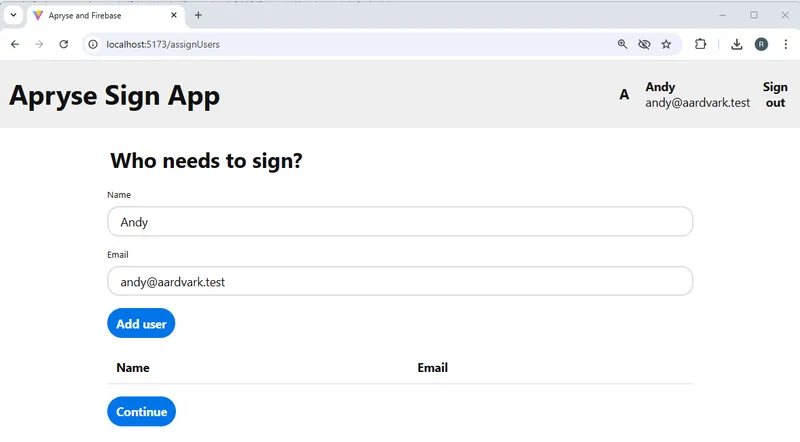Open the Chrome three-dot menu
This screenshot has width=800, height=442.
click(x=786, y=44)
